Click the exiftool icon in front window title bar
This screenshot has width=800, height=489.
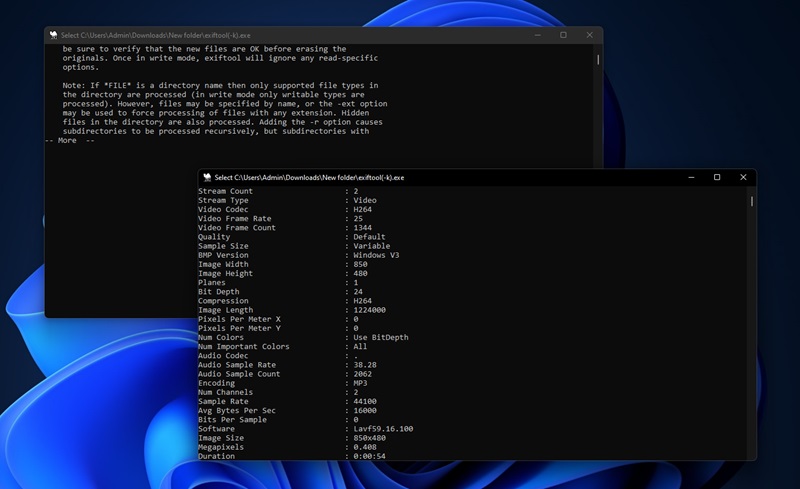coord(207,177)
